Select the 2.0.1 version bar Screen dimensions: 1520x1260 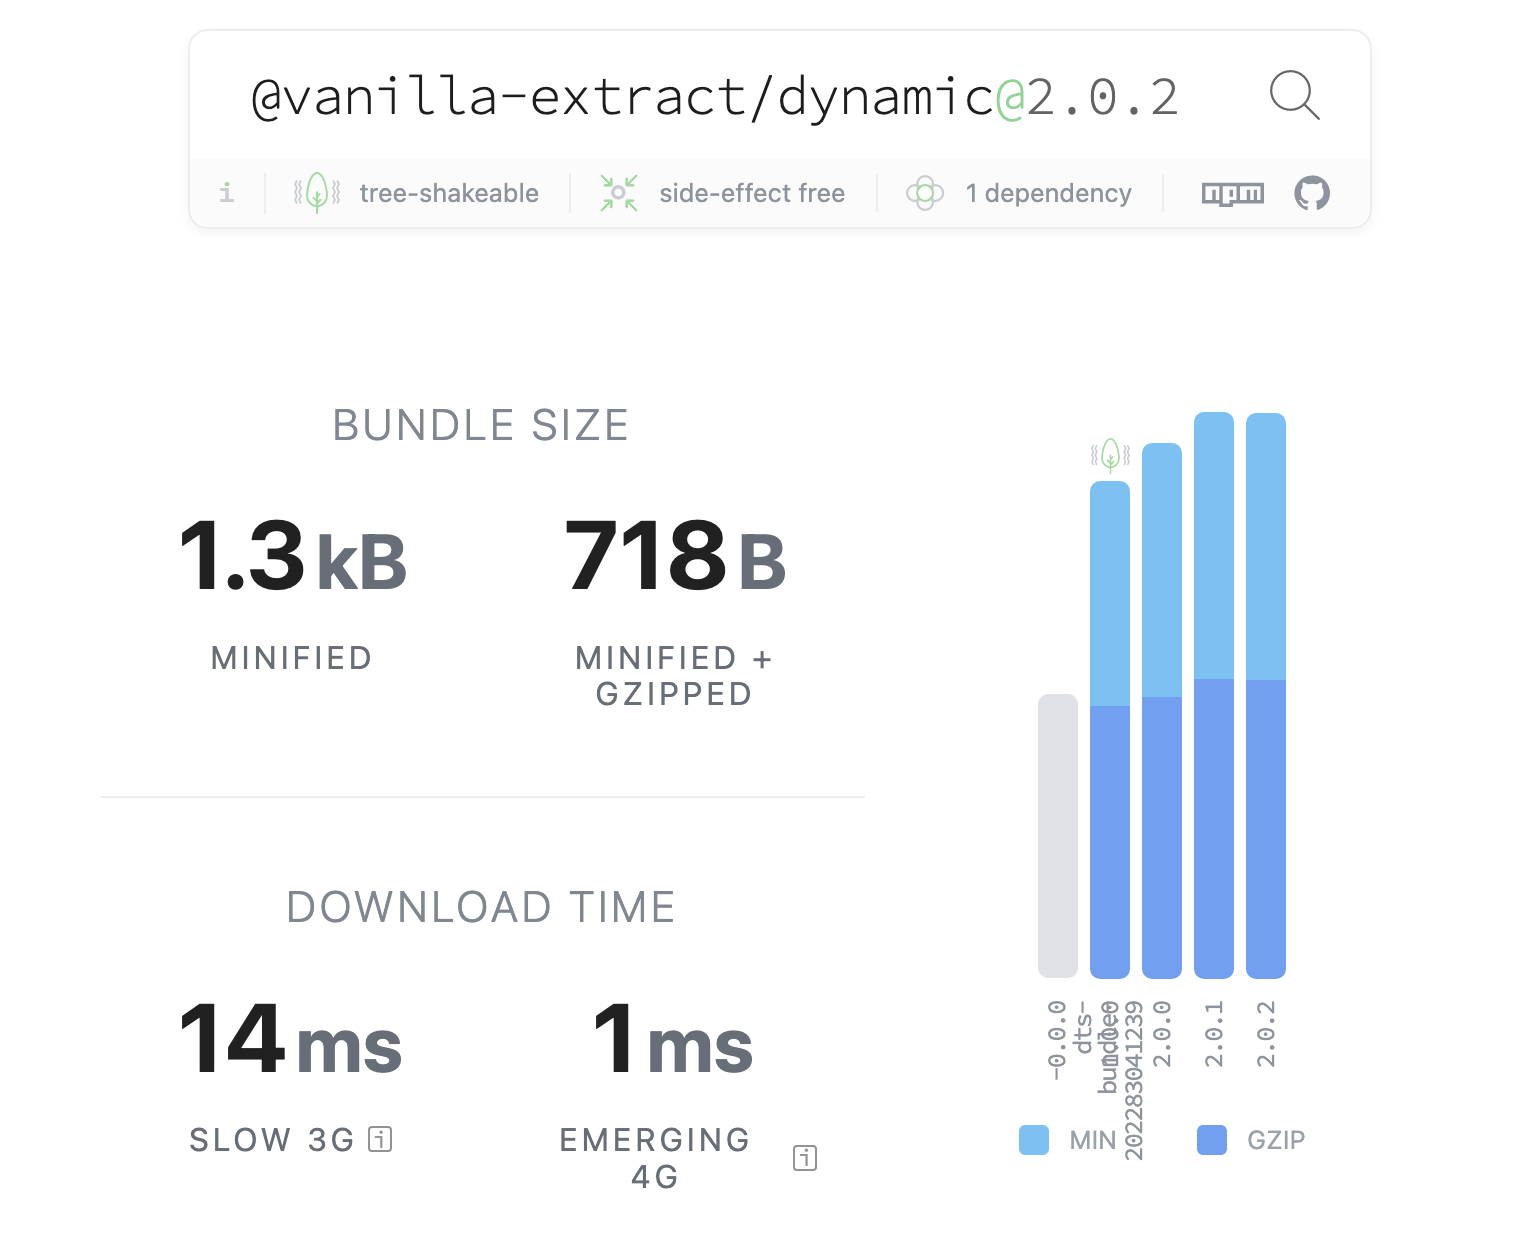point(1214,695)
